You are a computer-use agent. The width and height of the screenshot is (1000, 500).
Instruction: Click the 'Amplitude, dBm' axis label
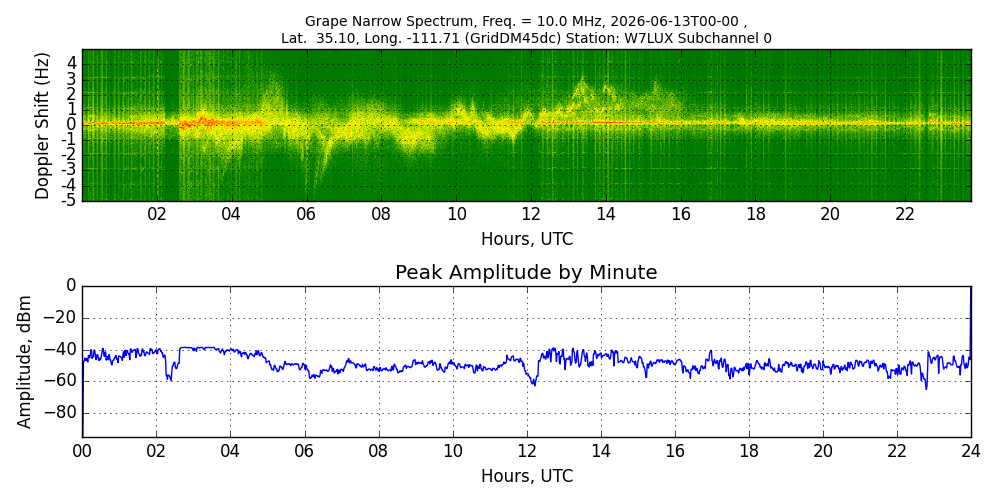click(x=24, y=362)
